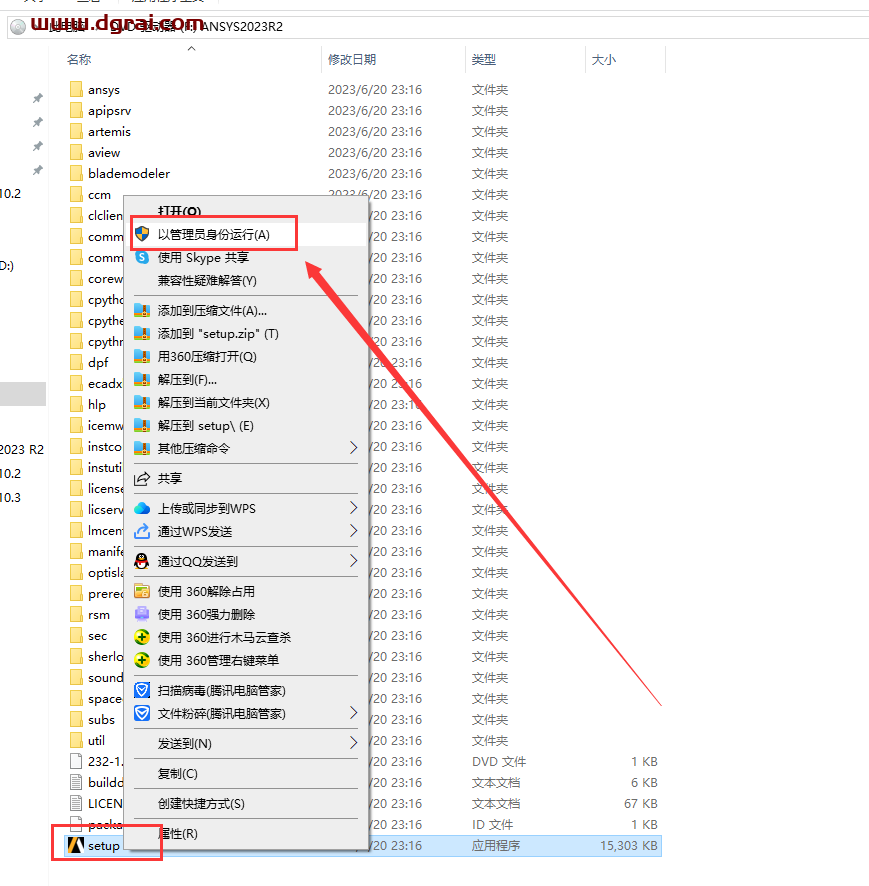Sort by the 名称 (Name) column header
869x886 pixels.
[x=79, y=59]
